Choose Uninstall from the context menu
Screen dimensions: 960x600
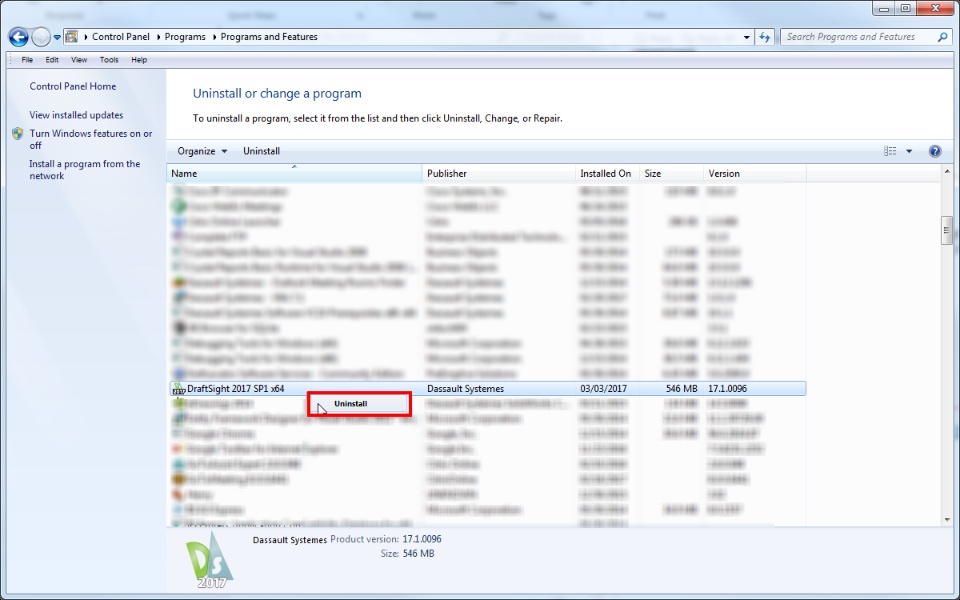pos(359,404)
